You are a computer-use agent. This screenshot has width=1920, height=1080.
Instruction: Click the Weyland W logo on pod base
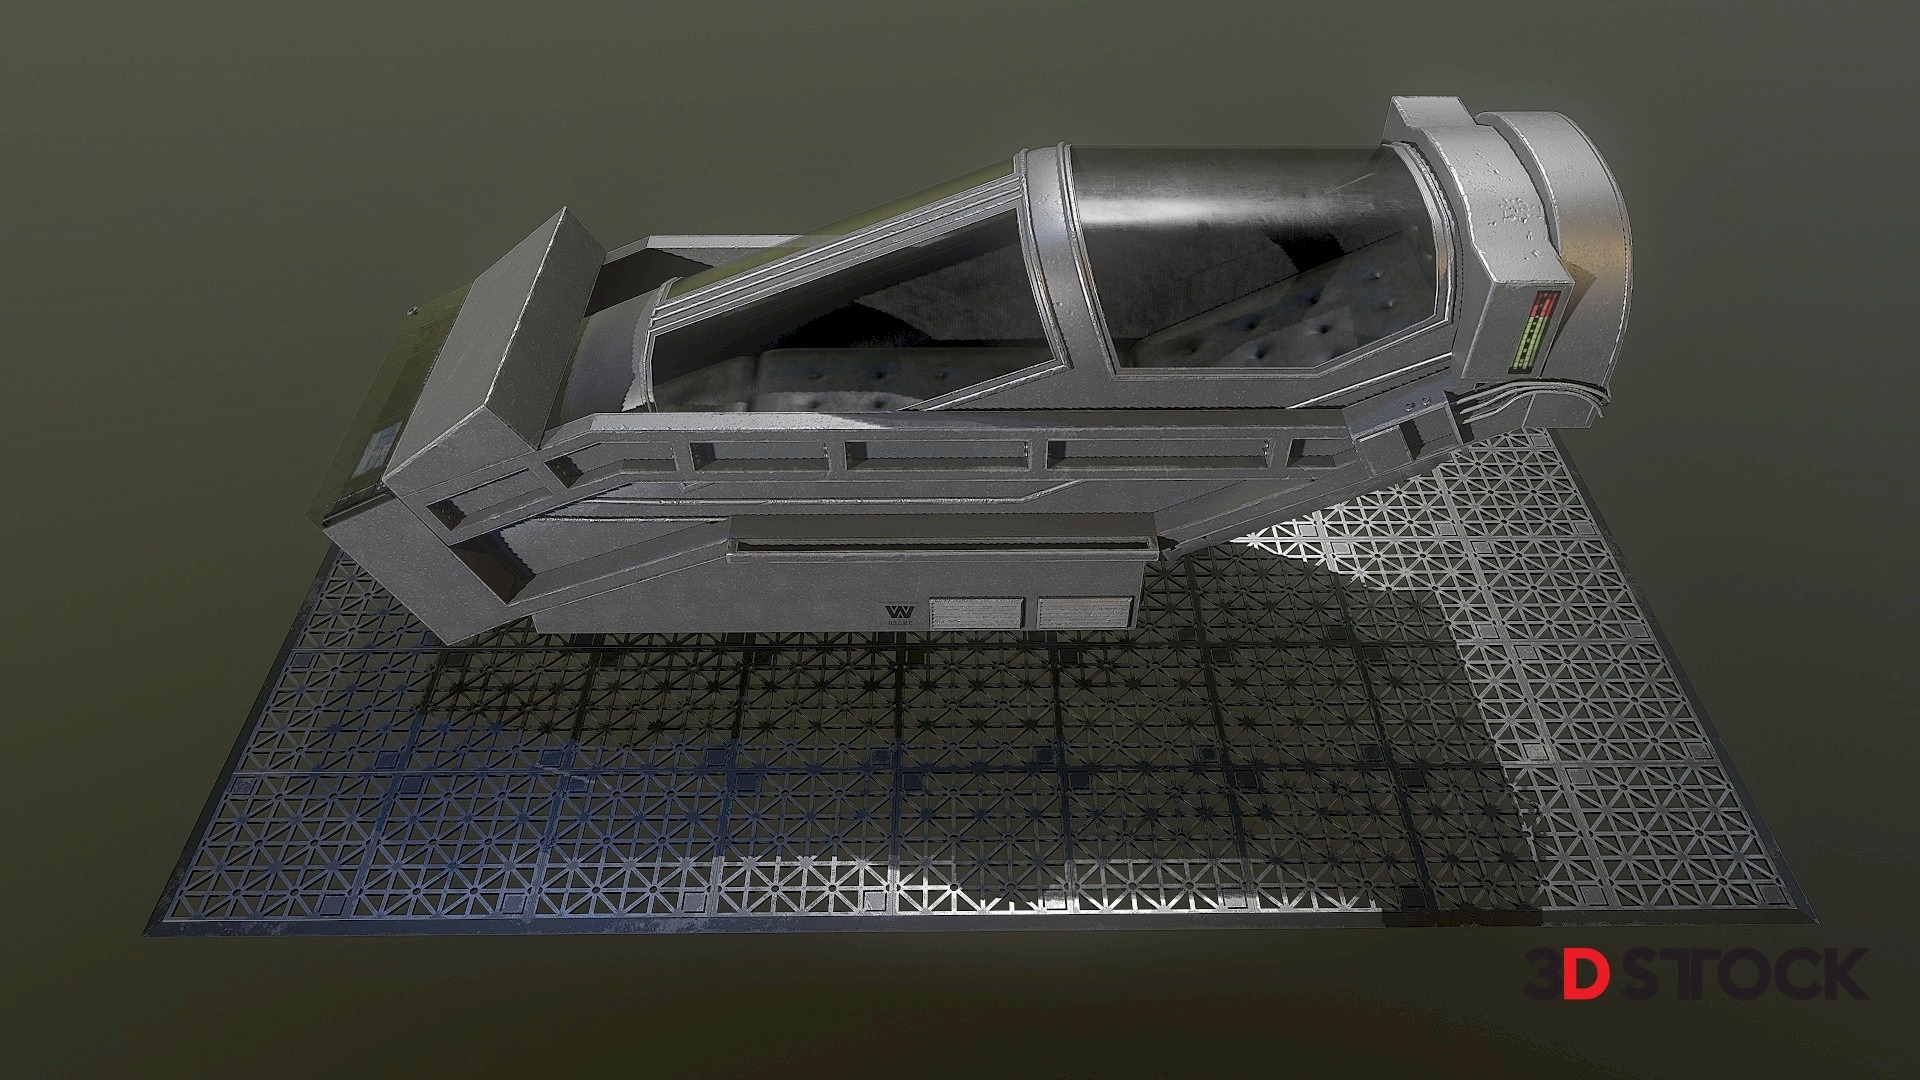coord(902,611)
